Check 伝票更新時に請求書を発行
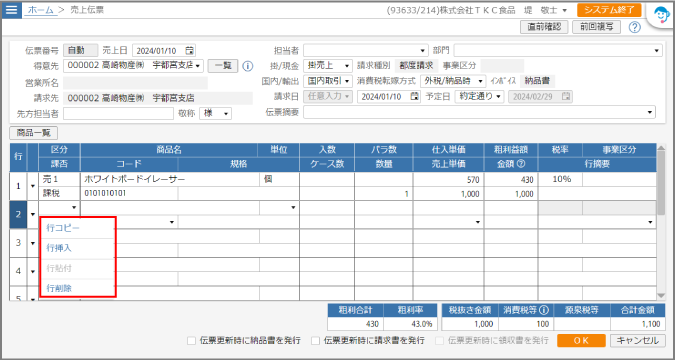 click(x=316, y=341)
